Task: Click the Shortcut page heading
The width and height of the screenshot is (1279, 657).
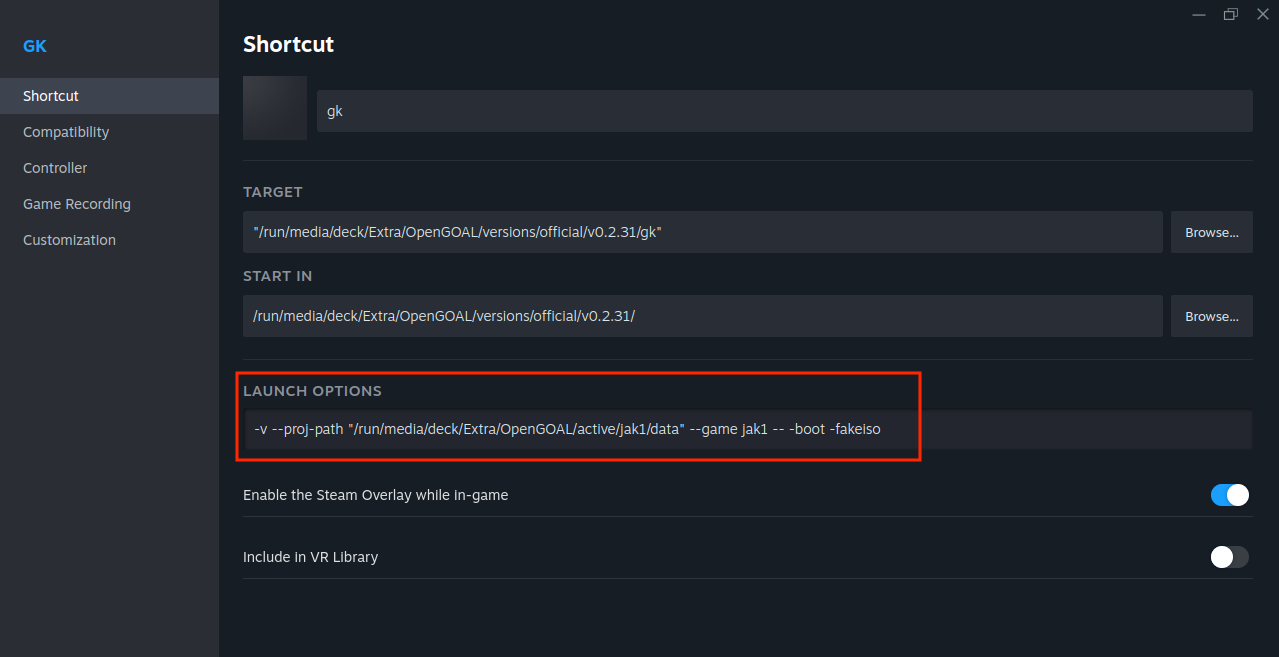Action: tap(288, 44)
